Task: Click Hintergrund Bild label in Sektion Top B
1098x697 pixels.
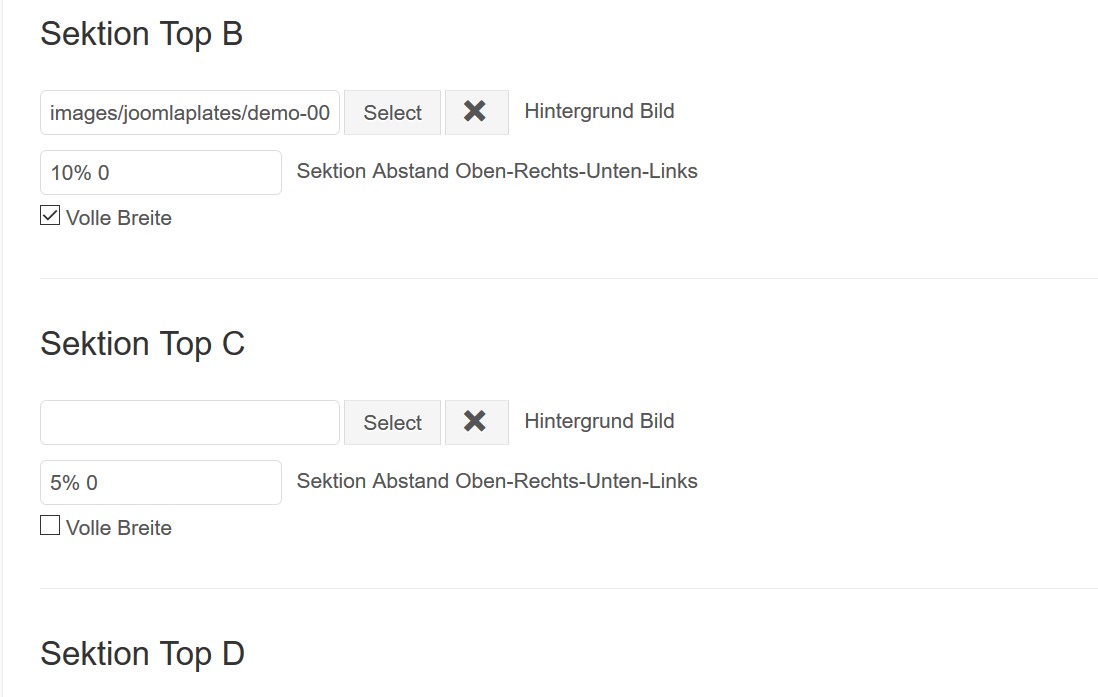Action: (599, 111)
